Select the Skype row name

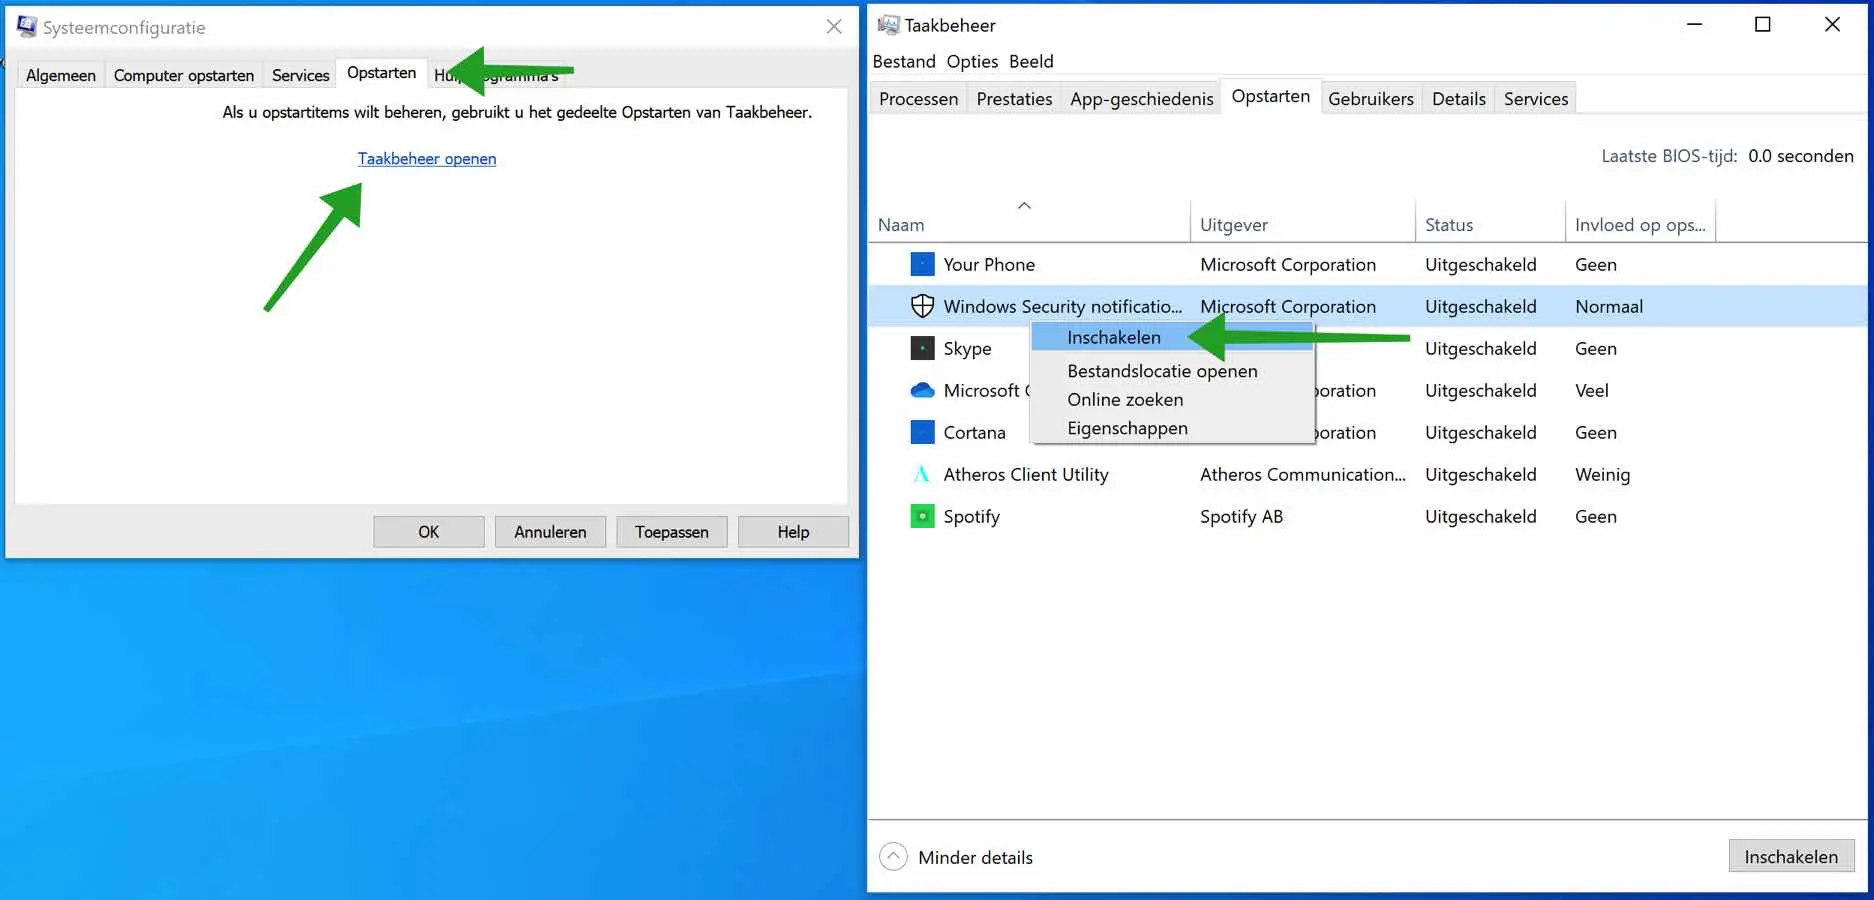point(967,348)
